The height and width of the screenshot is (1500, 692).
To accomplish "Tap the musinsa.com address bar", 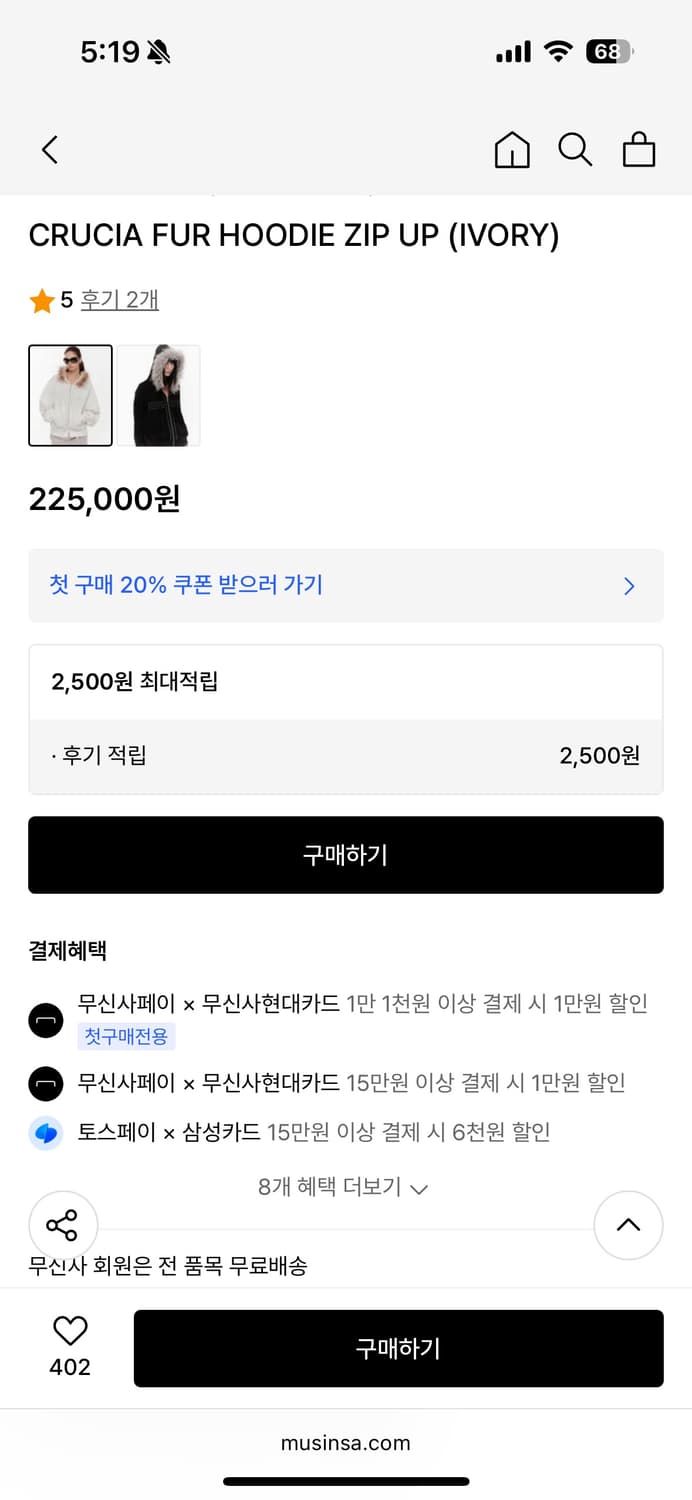I will (x=345, y=1442).
